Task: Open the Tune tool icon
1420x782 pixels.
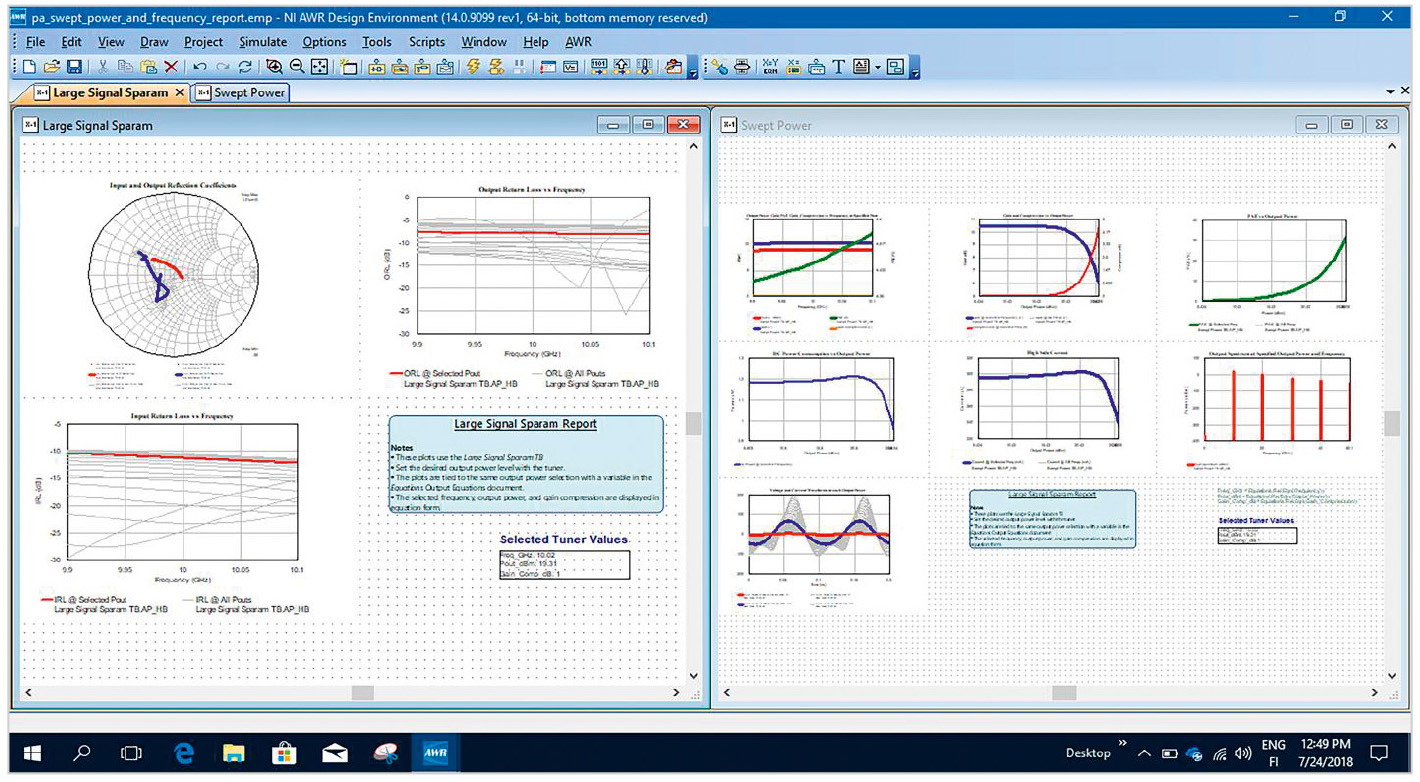Action: (548, 67)
